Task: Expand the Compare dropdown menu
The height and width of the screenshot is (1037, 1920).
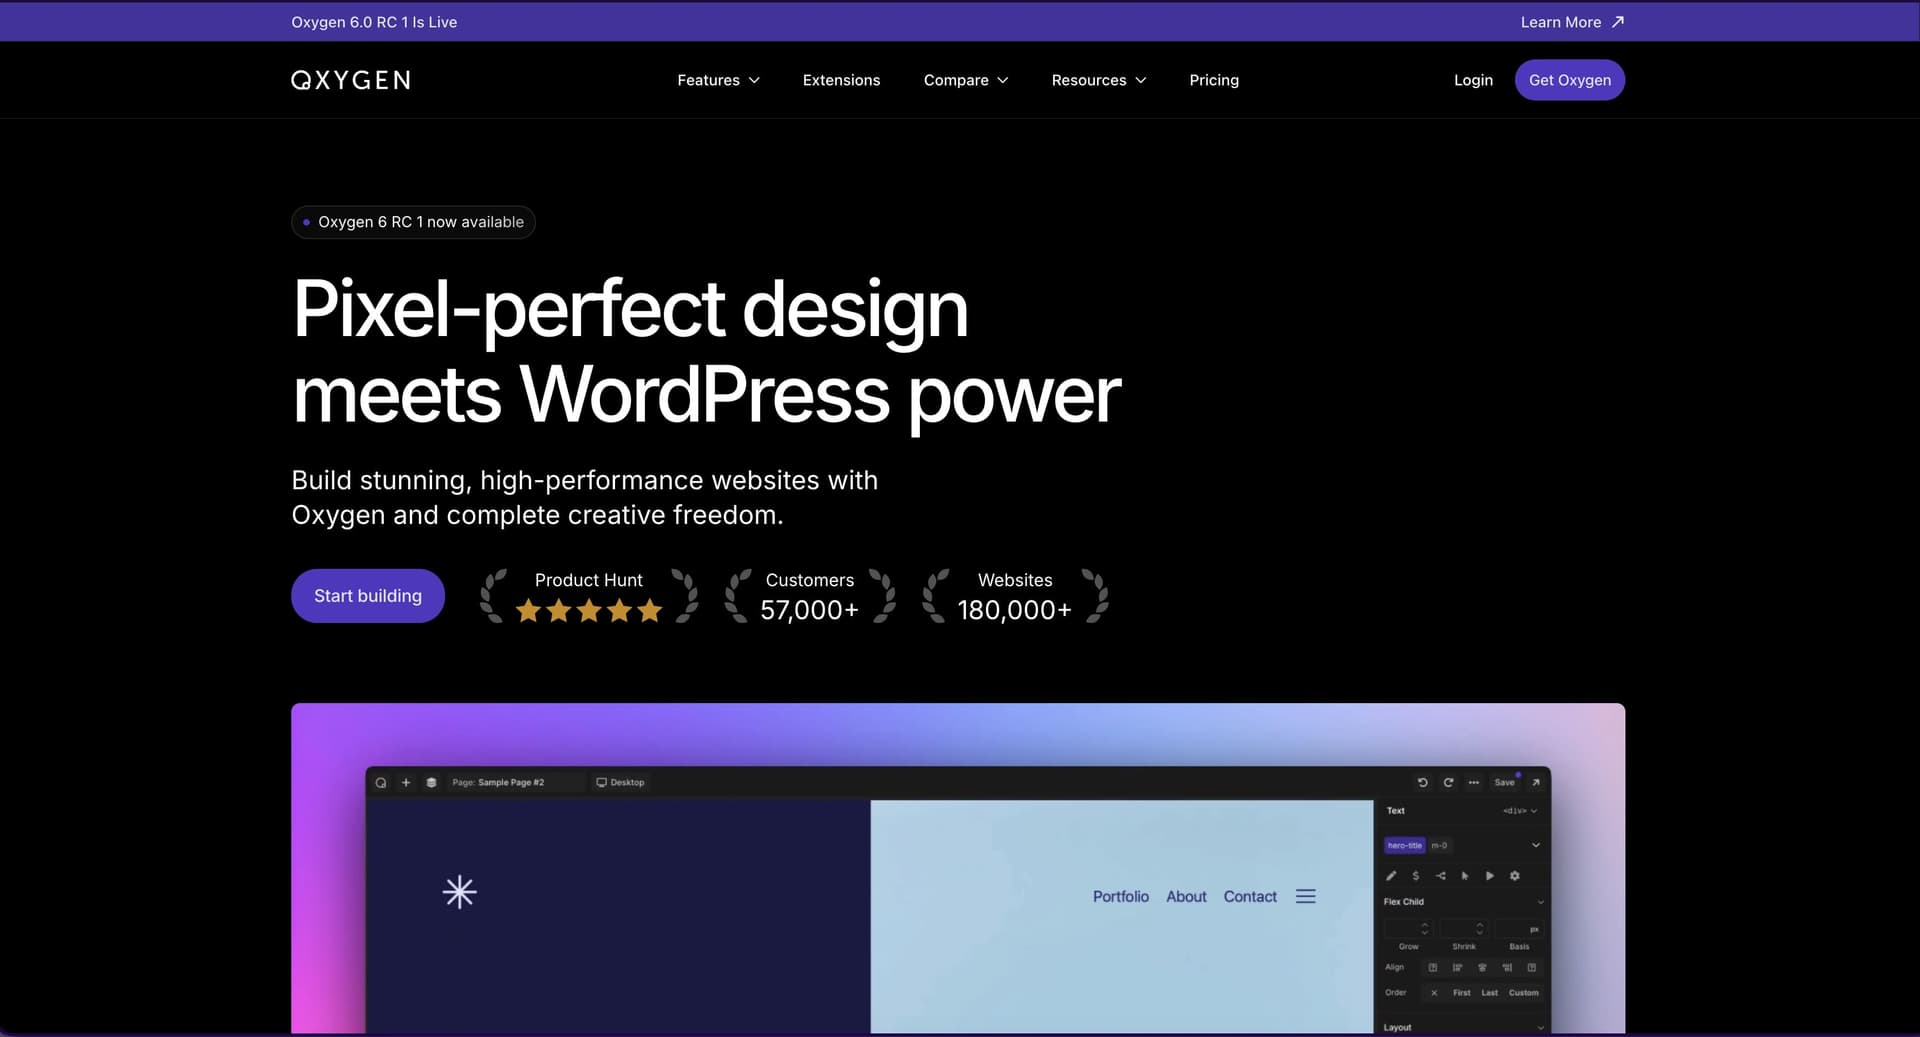Action: coord(966,80)
